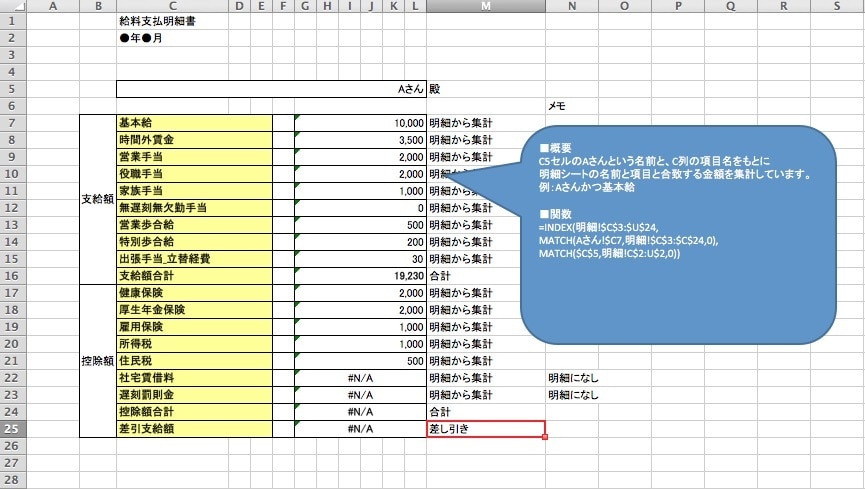Click the selected 差し引き cell
This screenshot has height=489, width=865.
(x=485, y=429)
